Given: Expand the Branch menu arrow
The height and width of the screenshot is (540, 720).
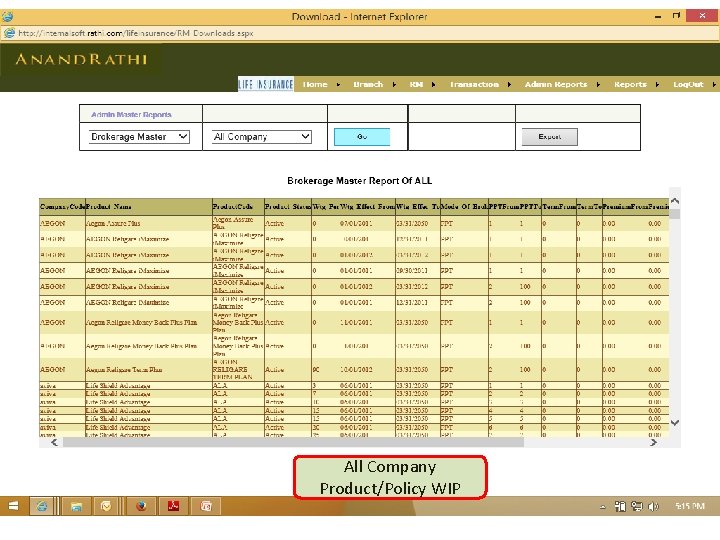Looking at the screenshot, I should click(394, 84).
